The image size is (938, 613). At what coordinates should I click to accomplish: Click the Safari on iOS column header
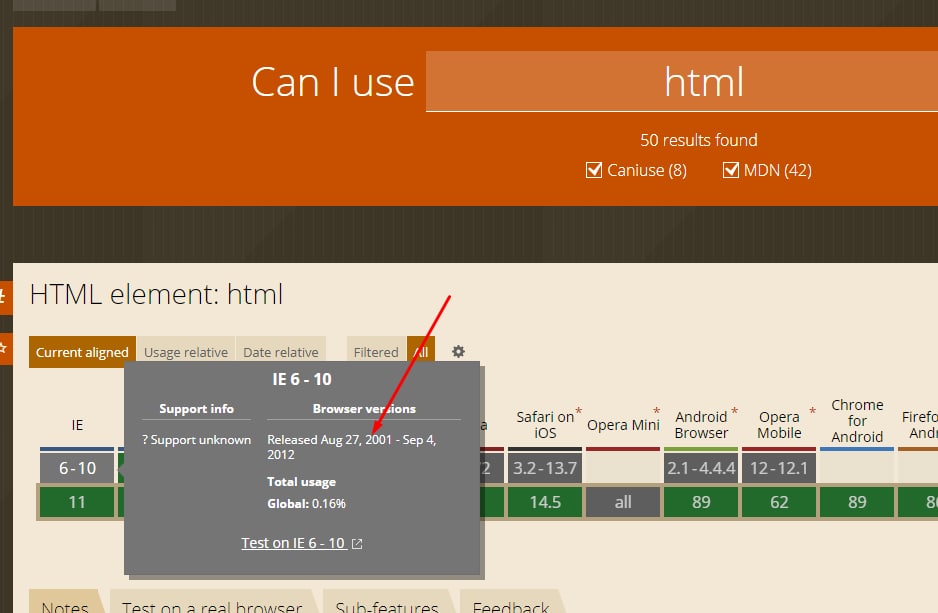point(545,424)
